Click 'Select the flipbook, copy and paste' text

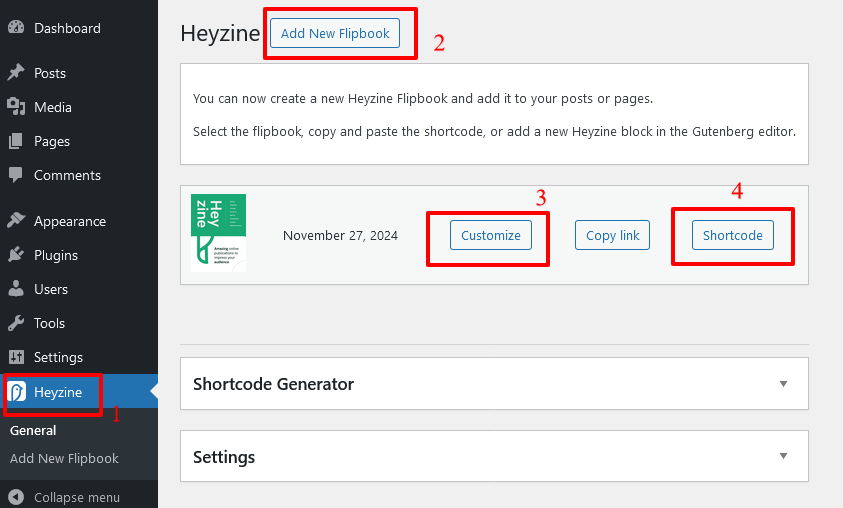pos(494,132)
